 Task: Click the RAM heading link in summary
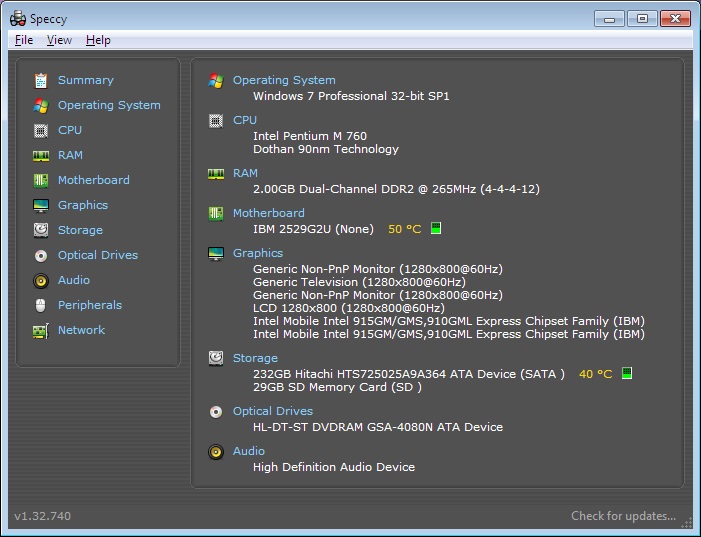245,173
